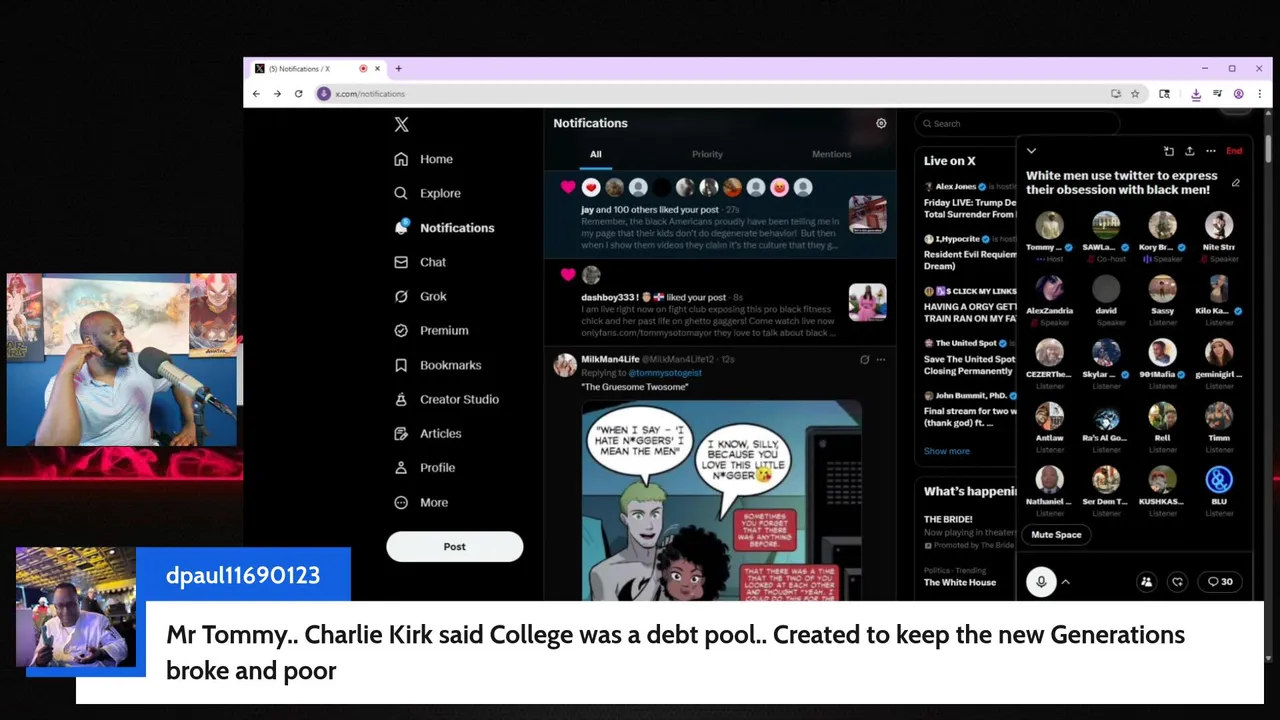Open the browser downloads icon

coord(1196,94)
